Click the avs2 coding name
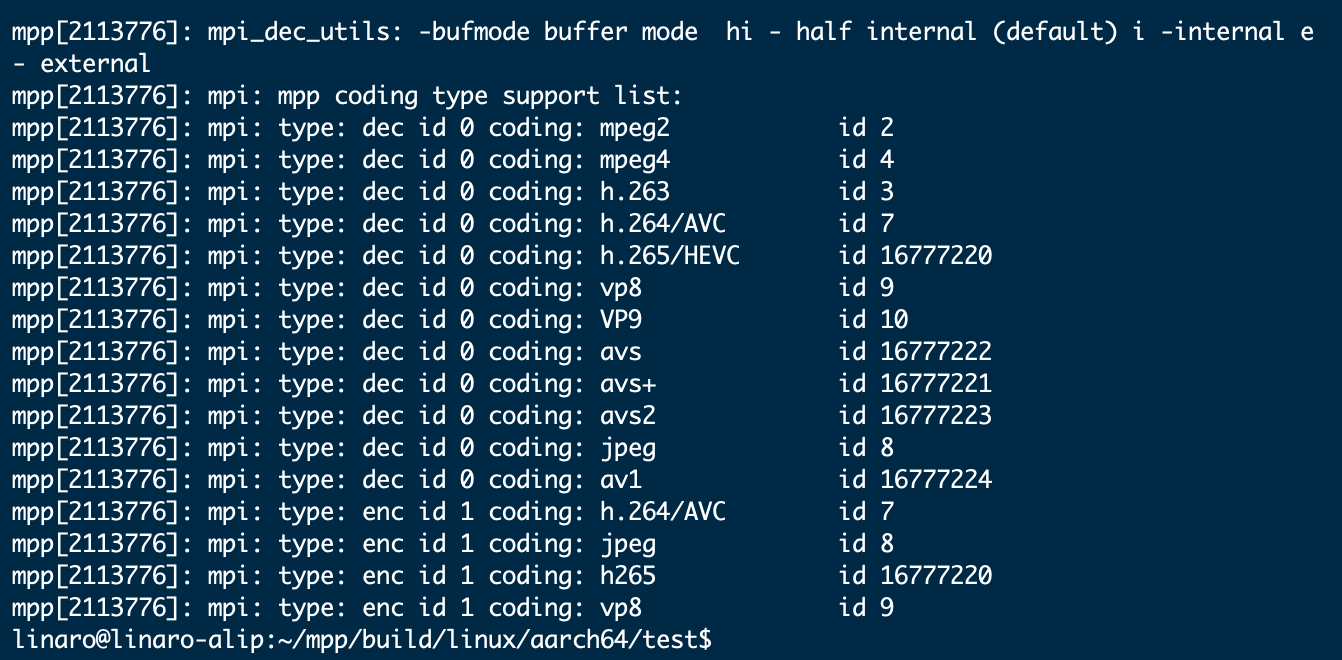The width and height of the screenshot is (1342, 660). [627, 416]
